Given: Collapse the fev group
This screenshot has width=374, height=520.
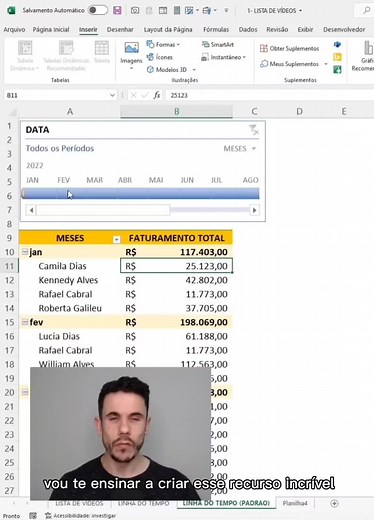Looking at the screenshot, I should (25, 322).
